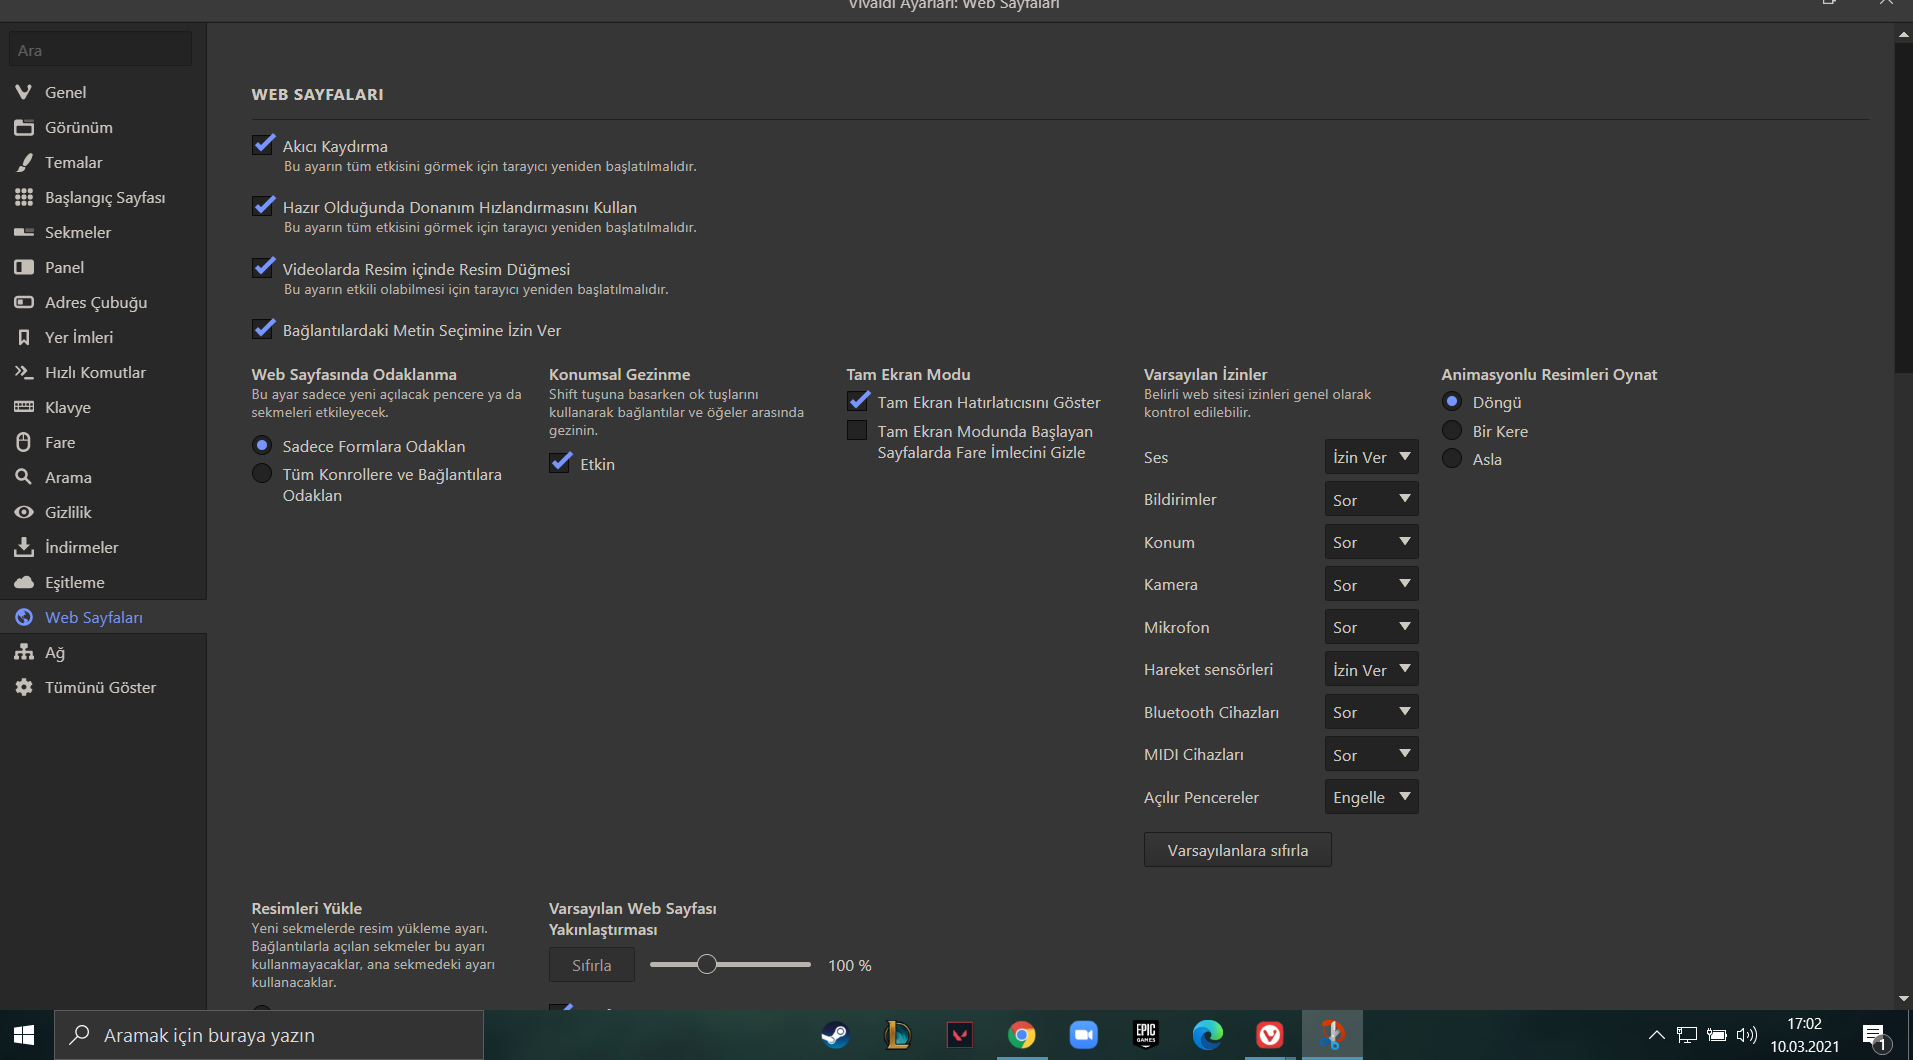Click the Gizlilik eye icon

[24, 512]
